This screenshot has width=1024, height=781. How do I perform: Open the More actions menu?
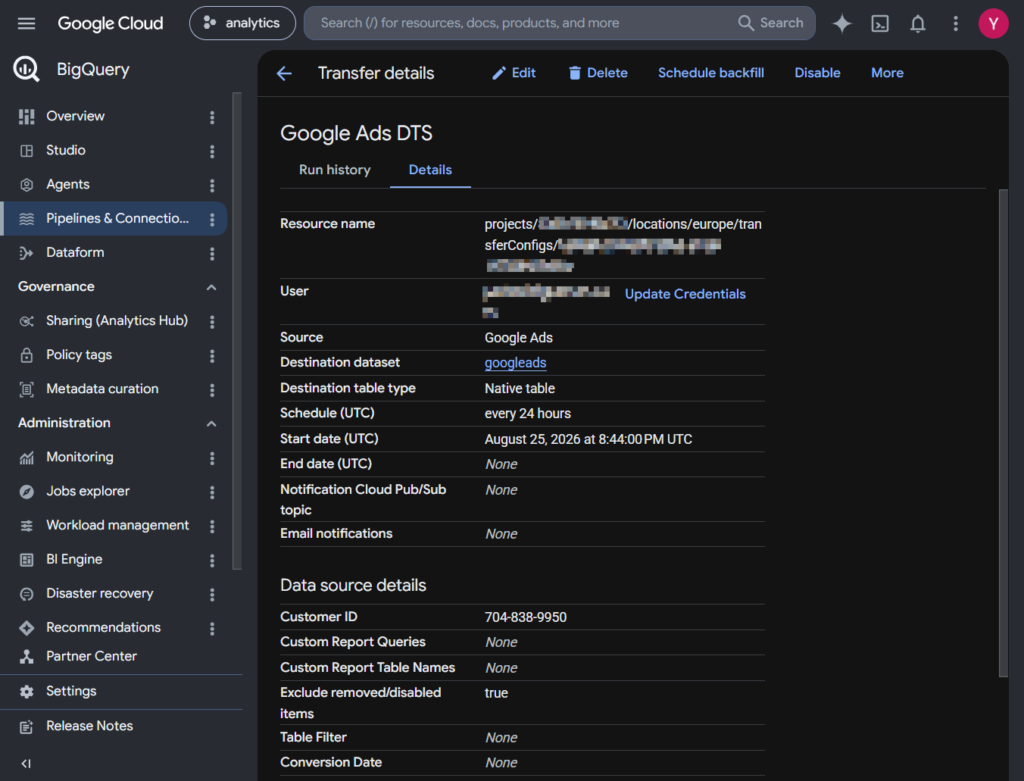pyautogui.click(x=887, y=73)
